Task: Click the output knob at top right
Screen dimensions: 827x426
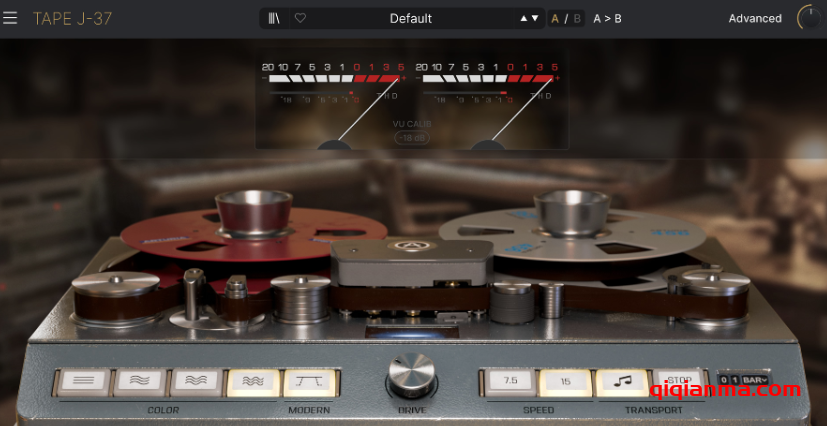Action: point(812,18)
